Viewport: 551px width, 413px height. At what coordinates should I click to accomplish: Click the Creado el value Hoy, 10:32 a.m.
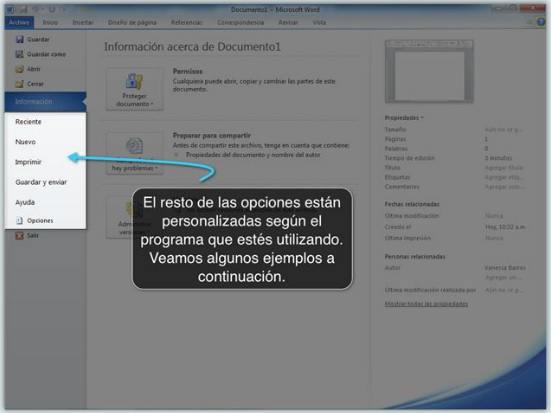(x=506, y=227)
